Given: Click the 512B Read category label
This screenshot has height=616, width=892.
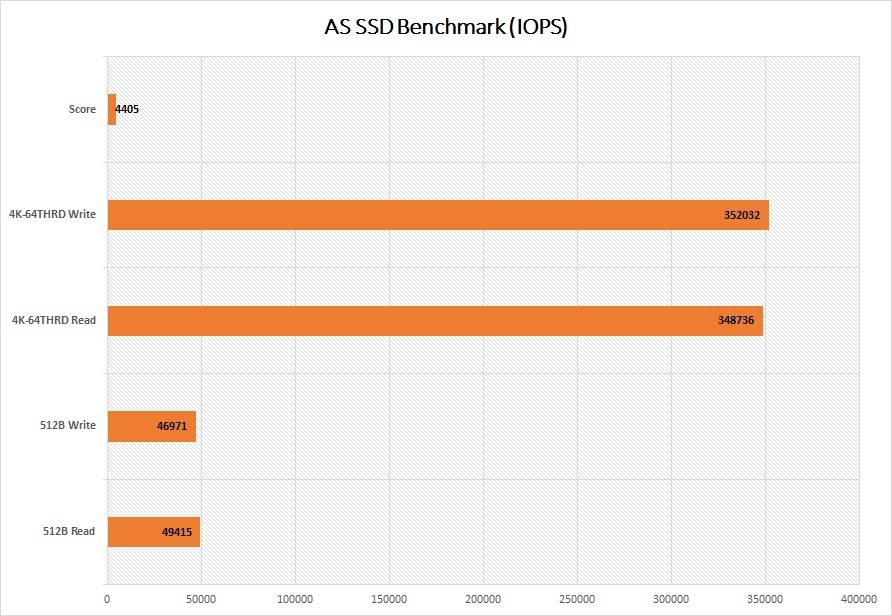Looking at the screenshot, I should coord(69,531).
